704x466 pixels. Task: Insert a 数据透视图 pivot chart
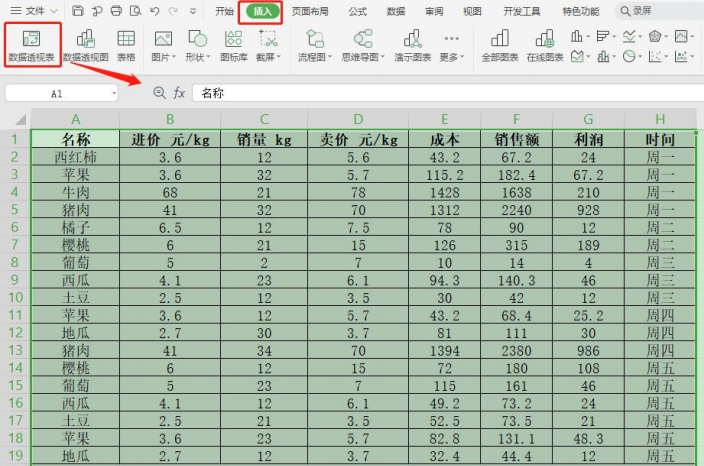pos(86,45)
